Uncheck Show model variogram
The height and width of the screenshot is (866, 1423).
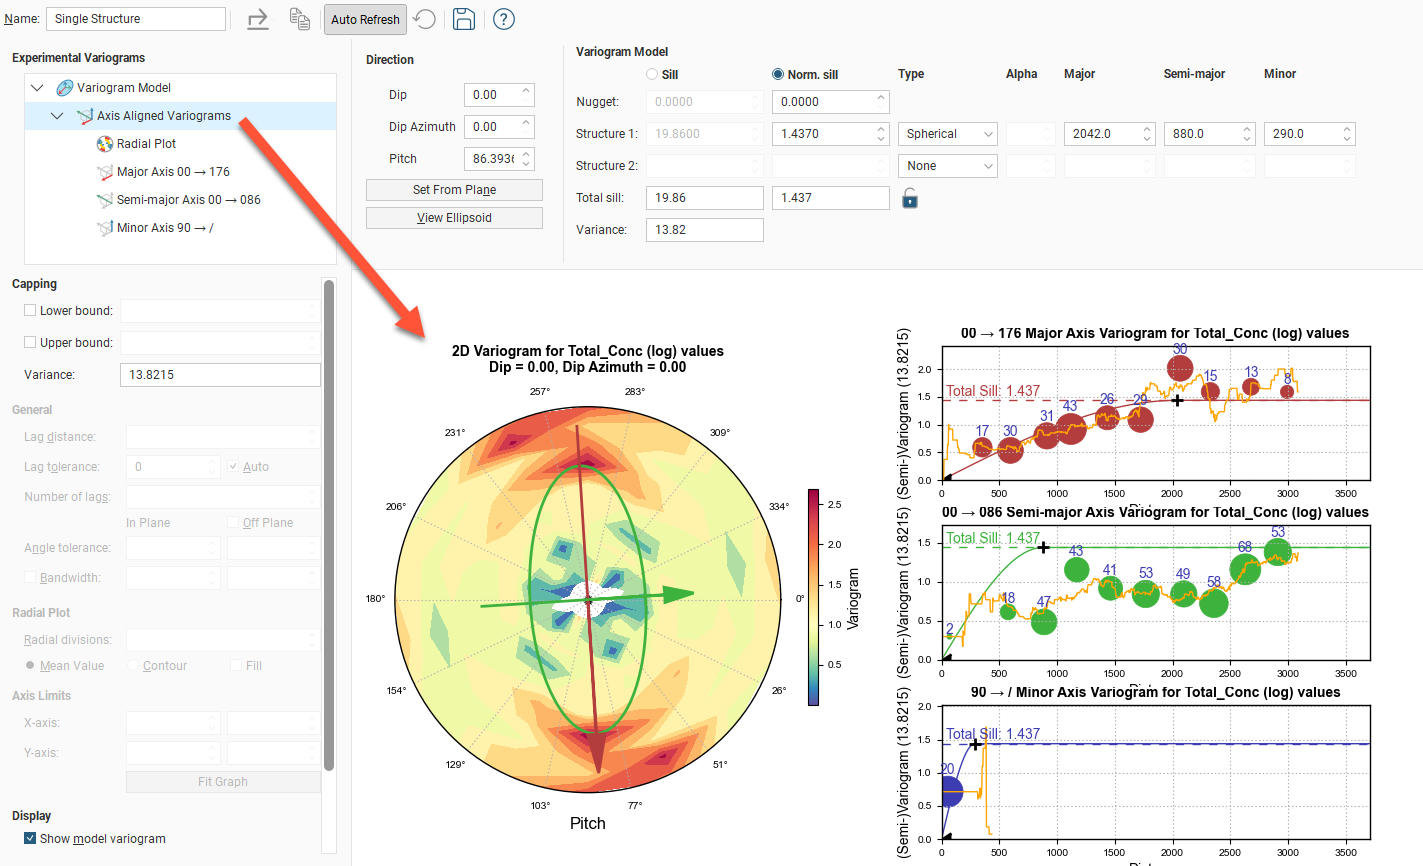pos(30,839)
